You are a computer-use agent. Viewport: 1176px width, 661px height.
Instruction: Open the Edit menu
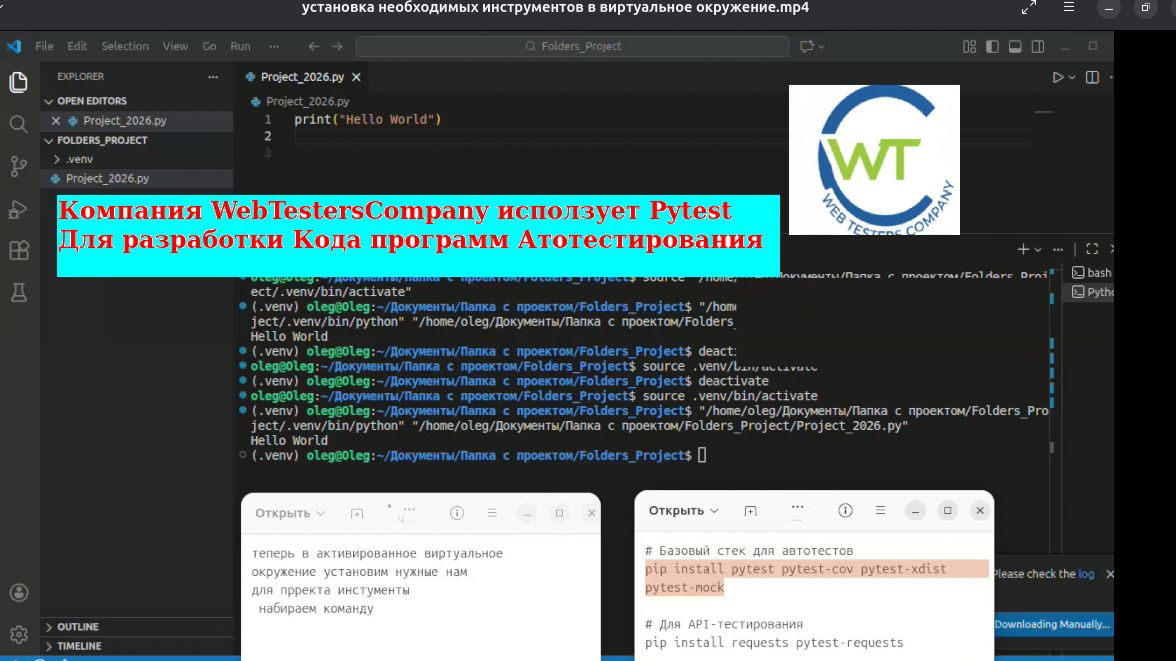pos(77,46)
